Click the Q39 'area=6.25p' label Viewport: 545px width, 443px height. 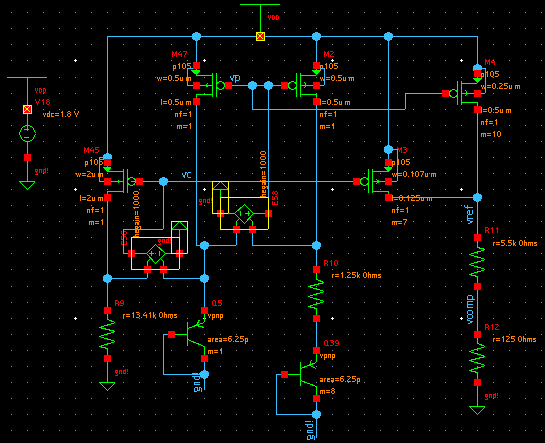pos(340,379)
